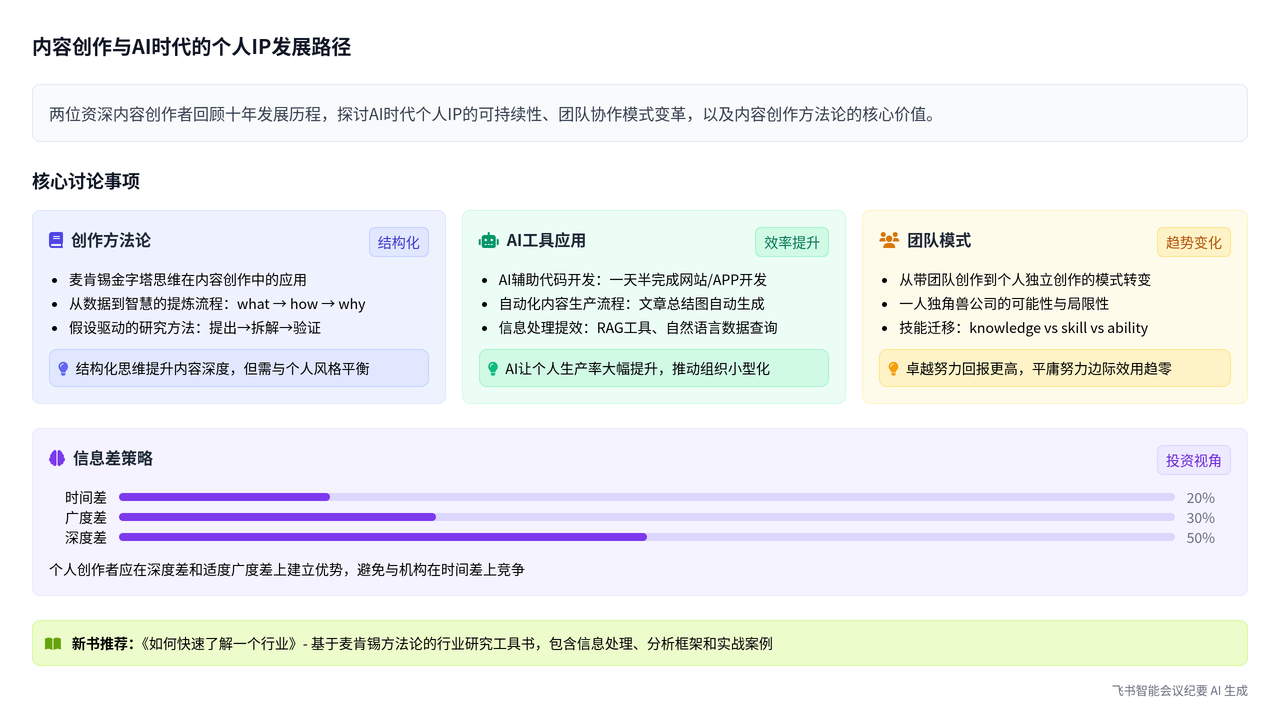Select the 趋势变化 tag badge
The height and width of the screenshot is (714, 1280).
1193,242
